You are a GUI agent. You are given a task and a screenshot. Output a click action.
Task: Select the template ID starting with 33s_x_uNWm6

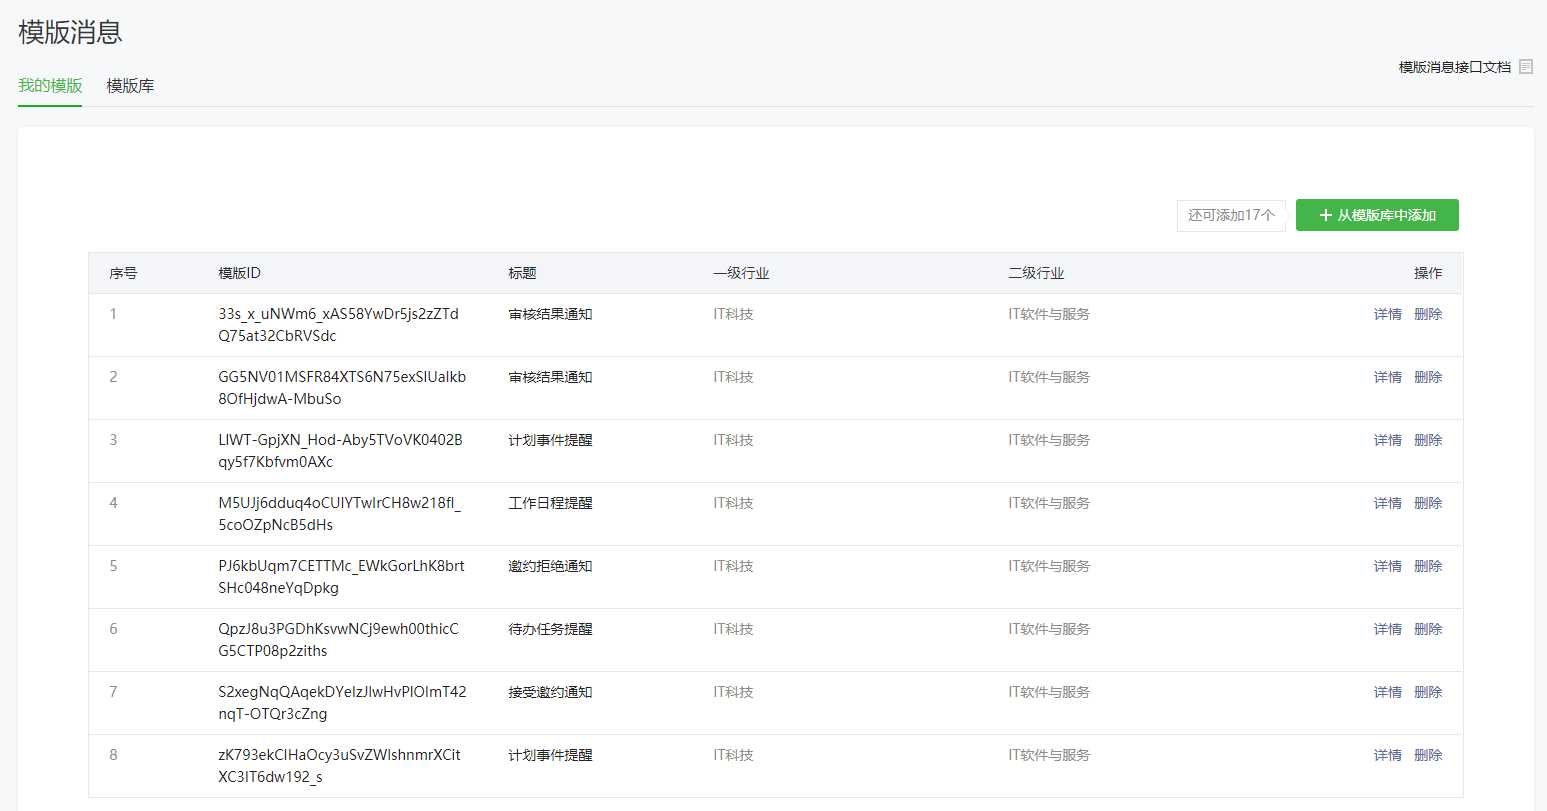point(338,325)
